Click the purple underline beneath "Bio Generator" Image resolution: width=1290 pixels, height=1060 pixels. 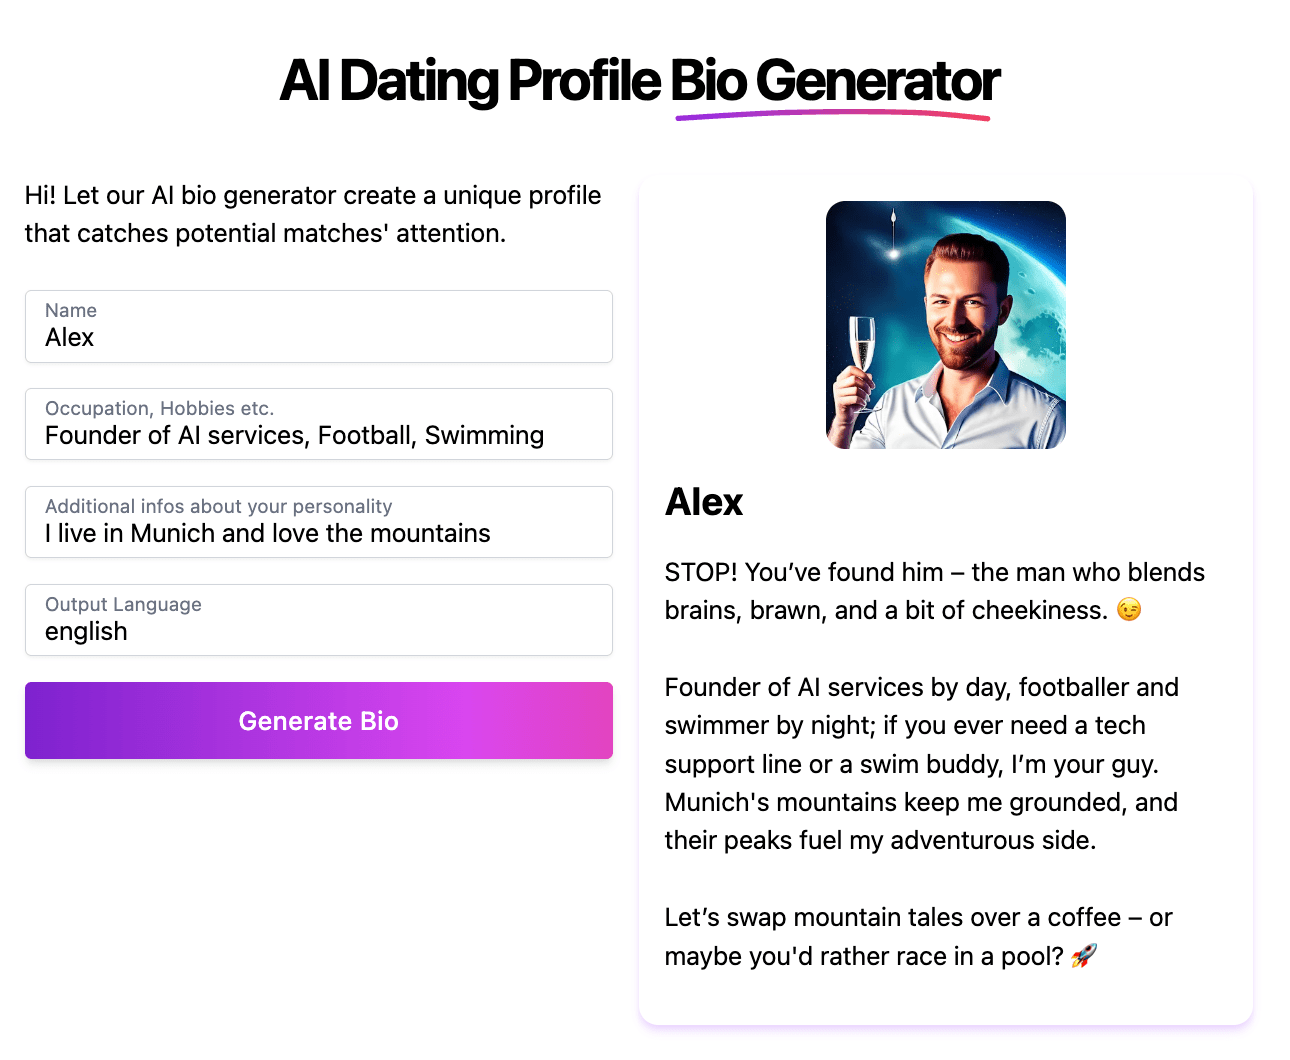click(833, 116)
